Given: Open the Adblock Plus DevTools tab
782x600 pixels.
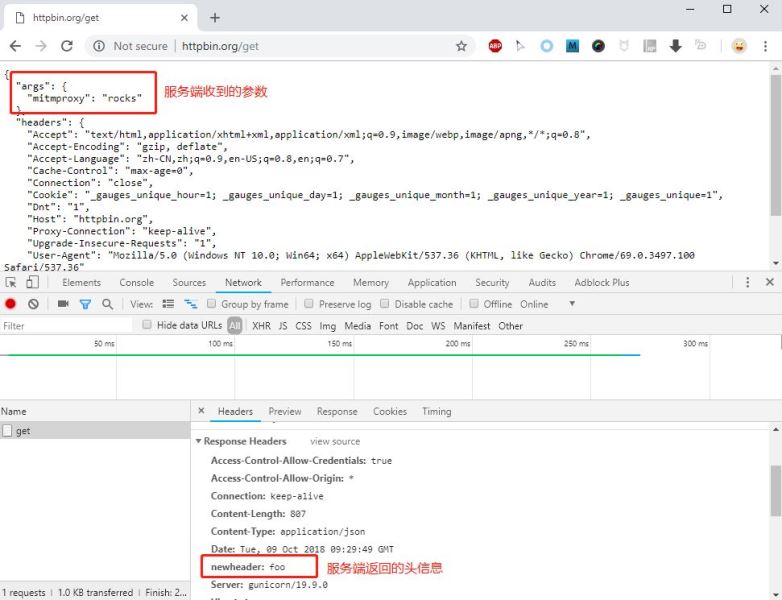Looking at the screenshot, I should (x=602, y=282).
